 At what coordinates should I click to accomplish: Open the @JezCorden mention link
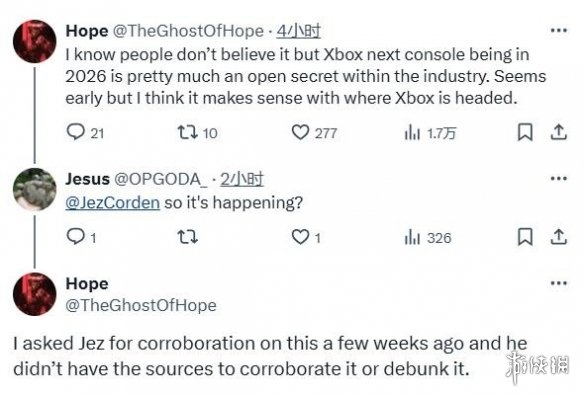112,203
